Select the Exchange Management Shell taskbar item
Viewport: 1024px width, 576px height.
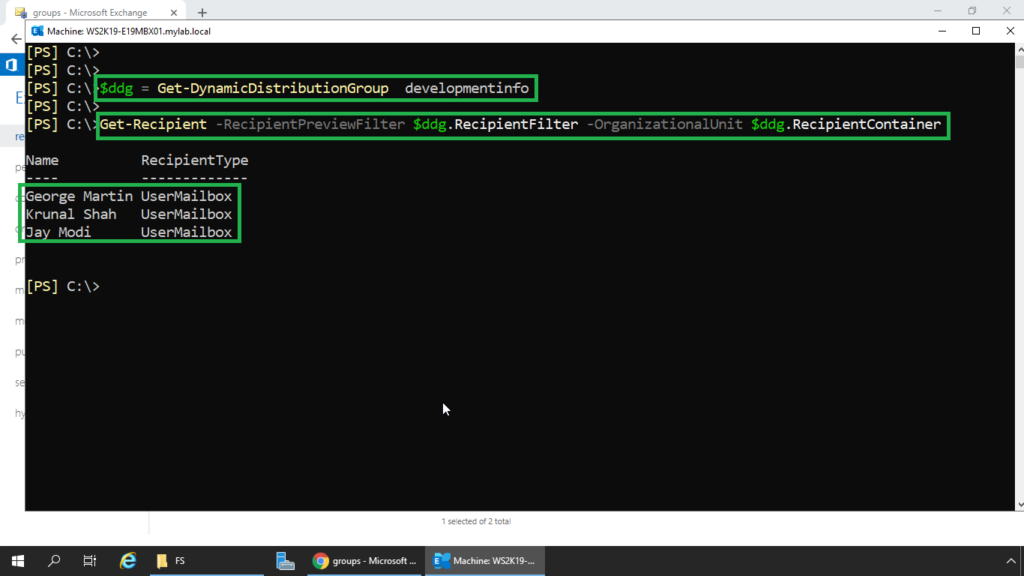[485, 561]
